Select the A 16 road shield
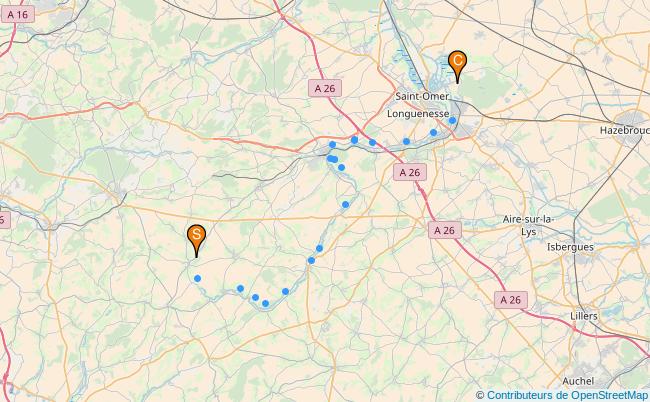Viewport: 650px width, 402px height. [x=18, y=15]
